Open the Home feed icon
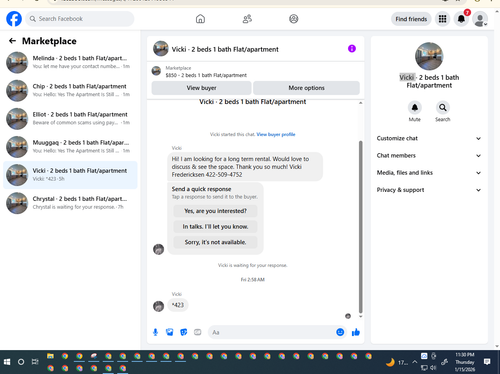 200,19
